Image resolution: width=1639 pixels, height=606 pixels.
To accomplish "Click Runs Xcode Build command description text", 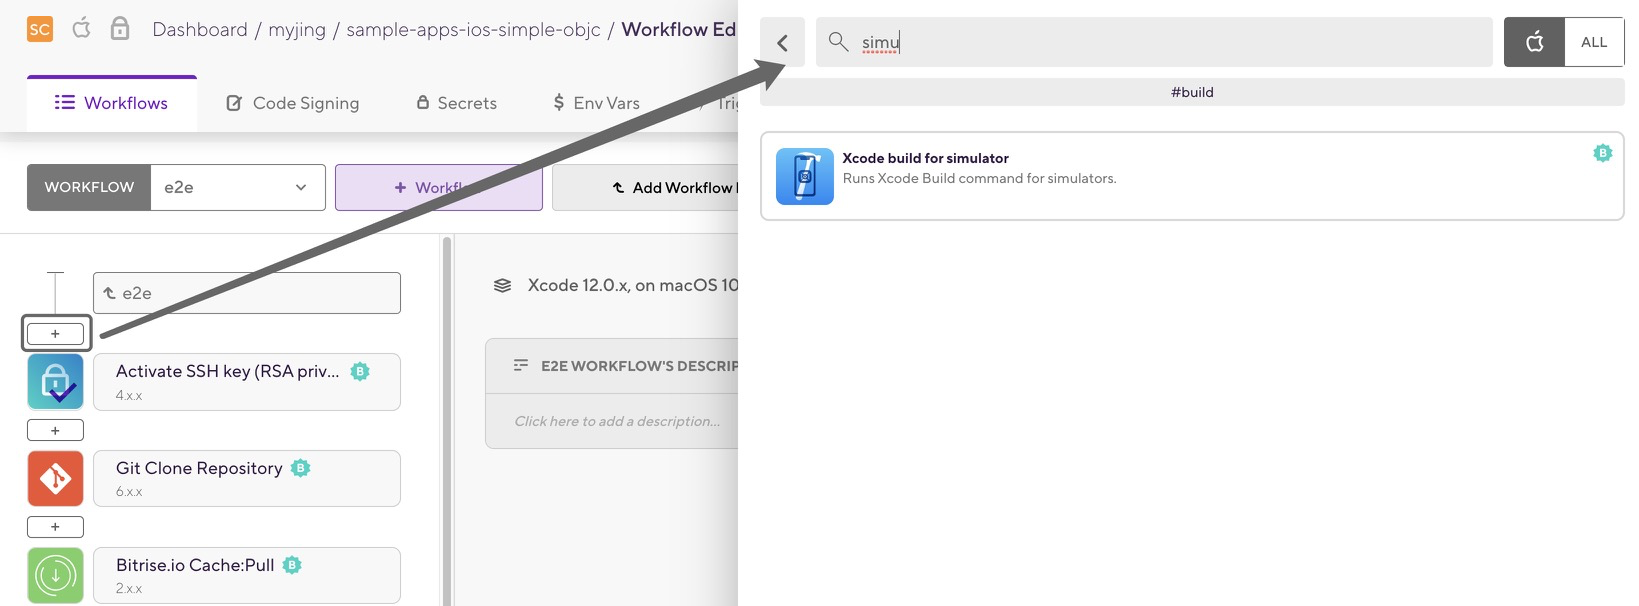I will pyautogui.click(x=979, y=178).
